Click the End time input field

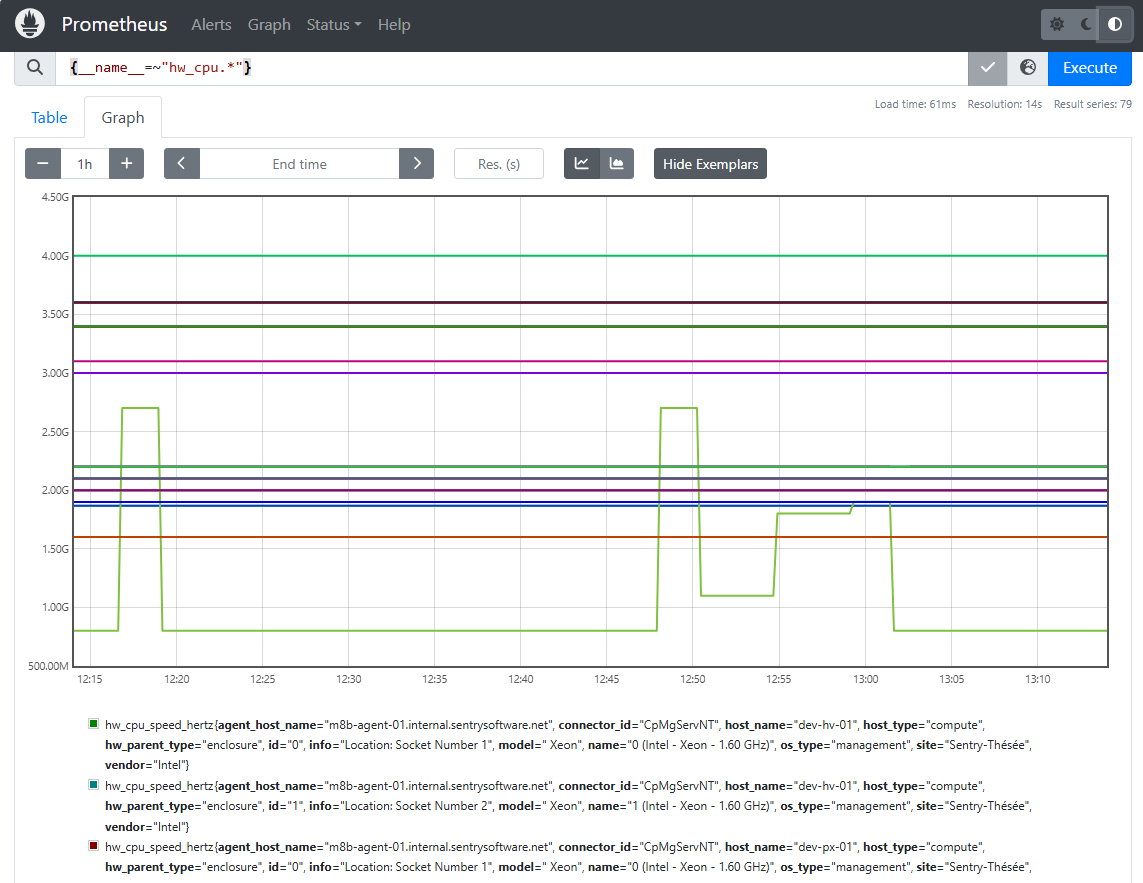299,163
